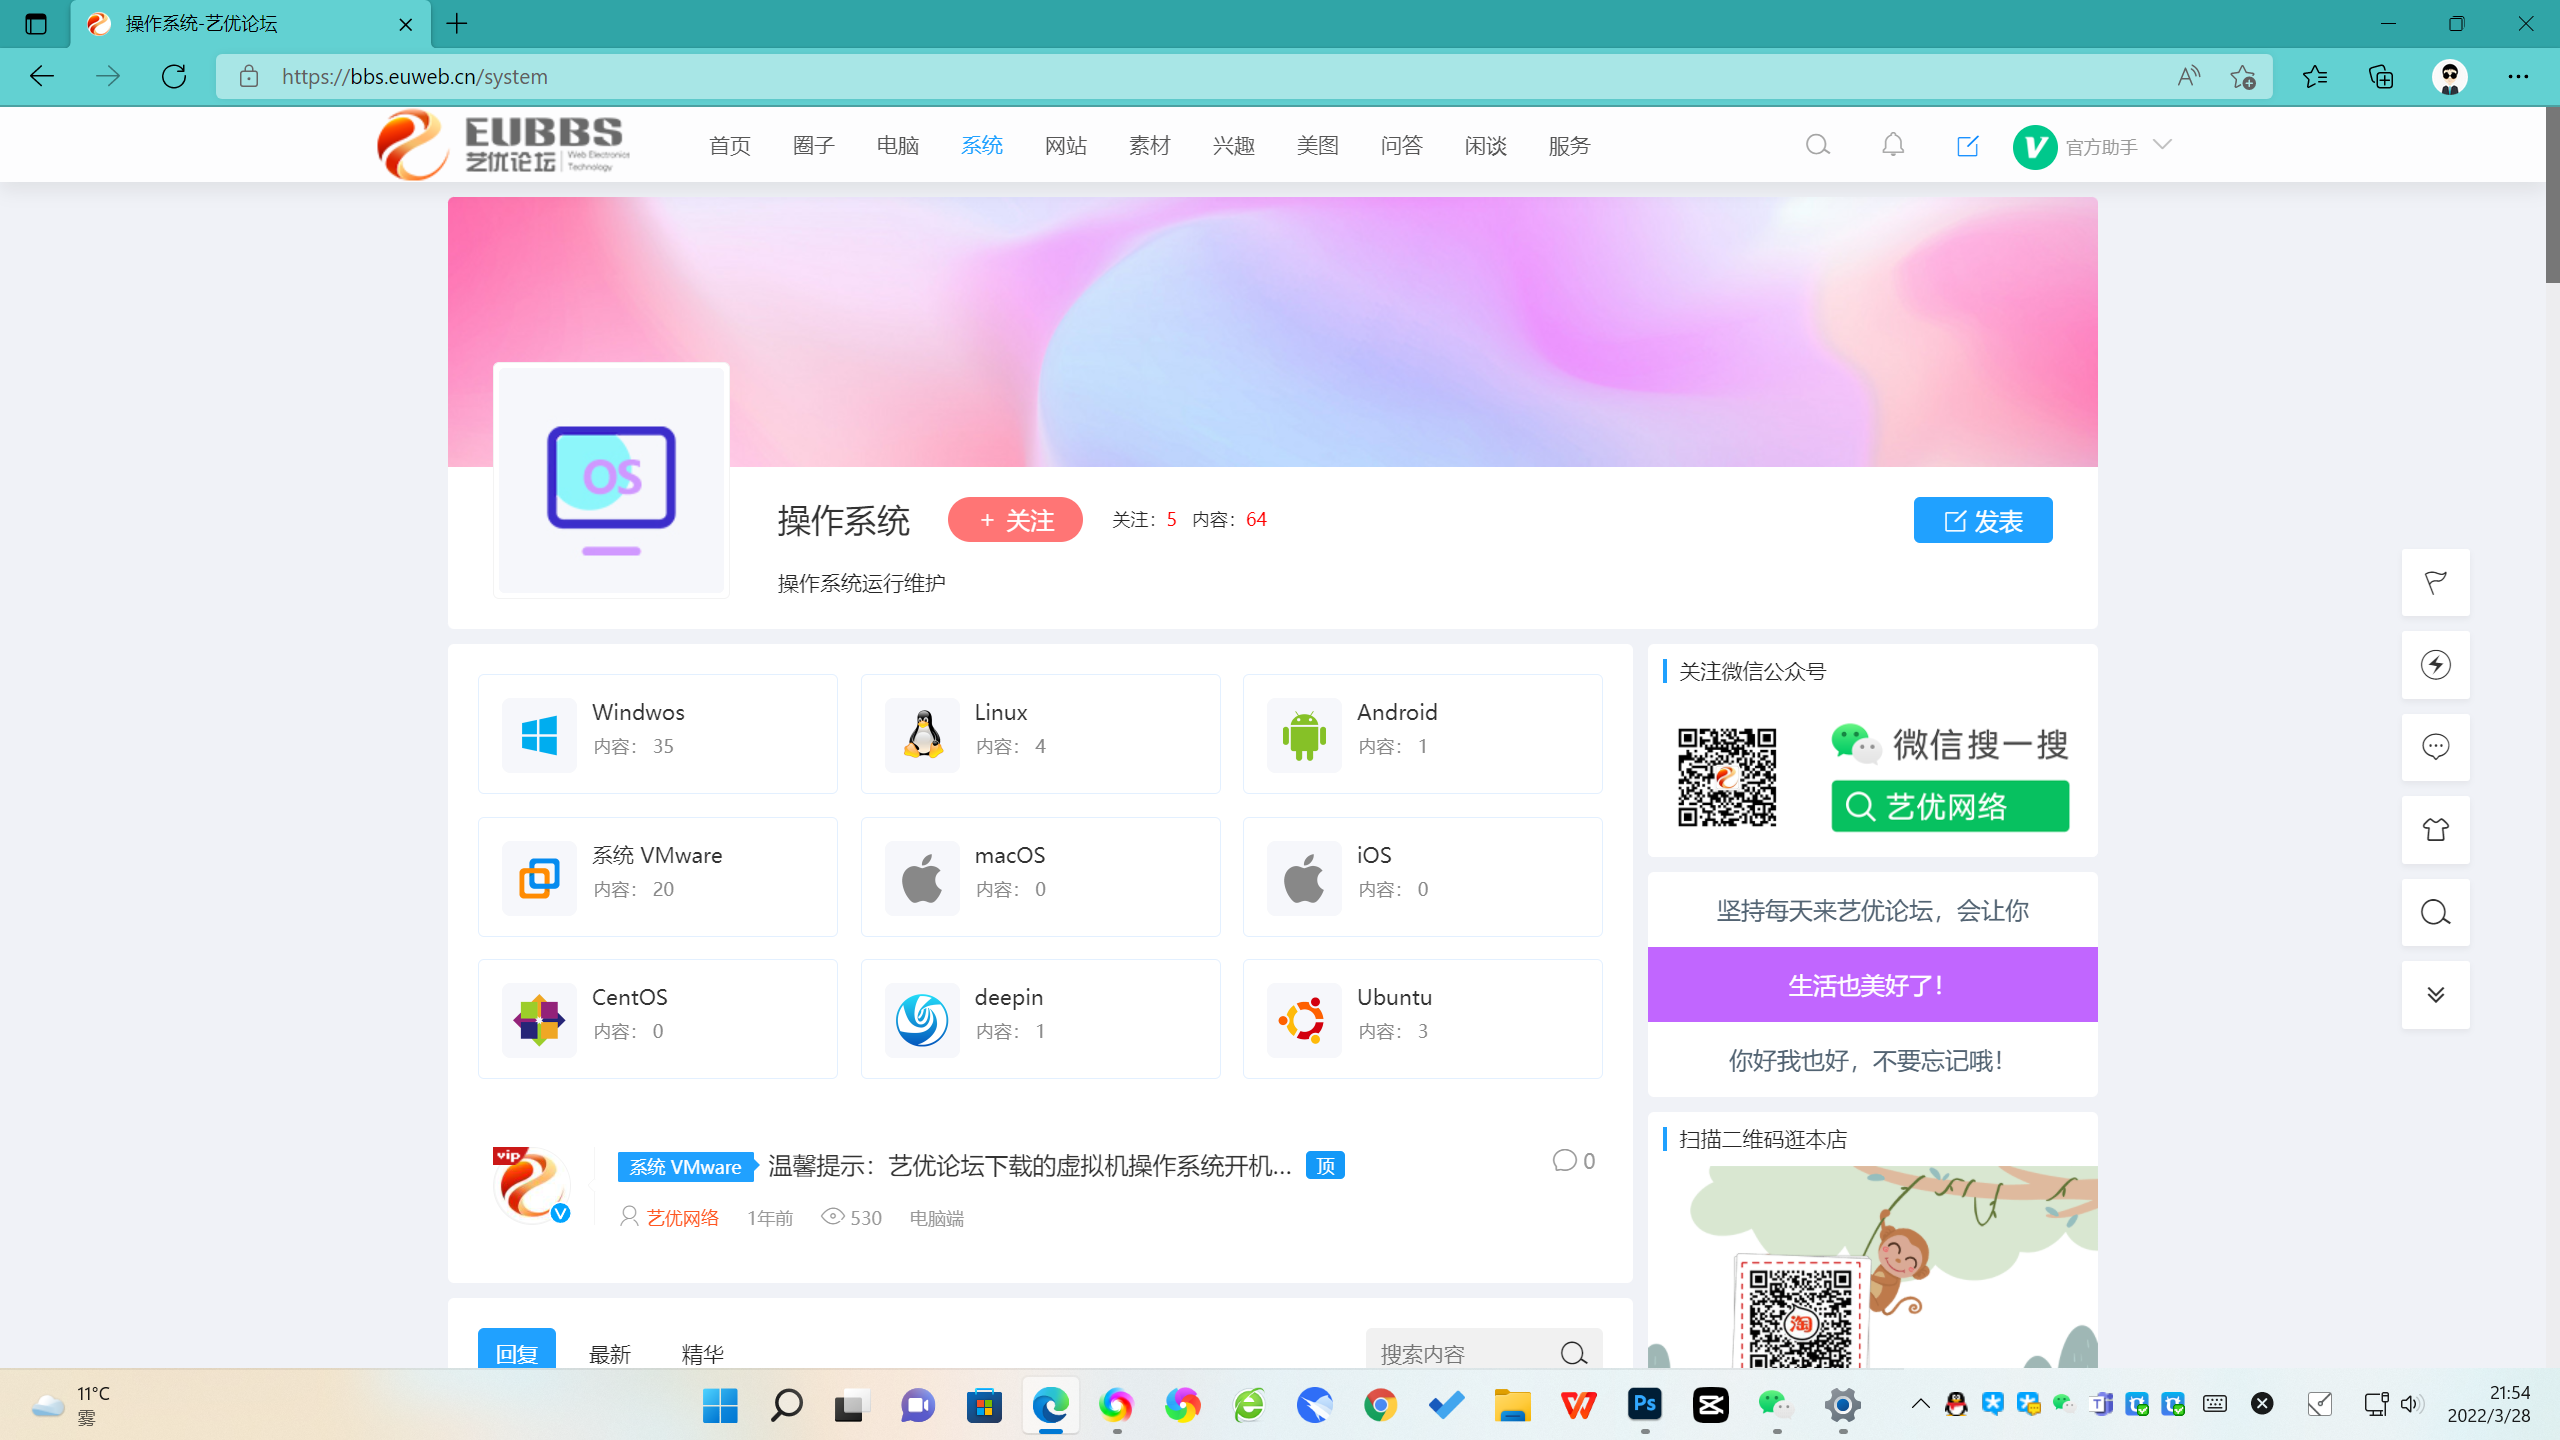The height and width of the screenshot is (1440, 2560).
Task: Click the compose post icon in header
Action: click(1967, 146)
